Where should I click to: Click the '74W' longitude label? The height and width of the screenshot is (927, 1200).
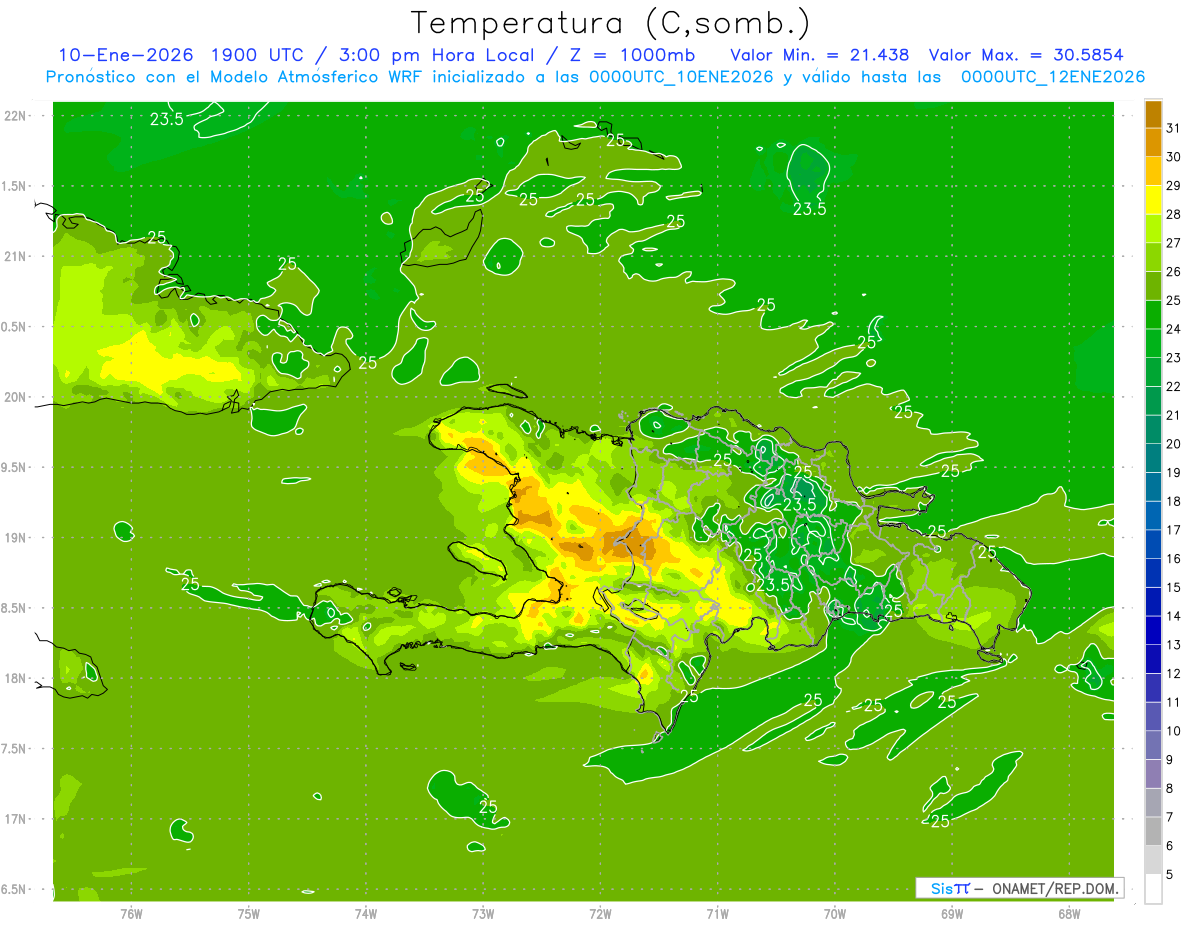click(366, 914)
